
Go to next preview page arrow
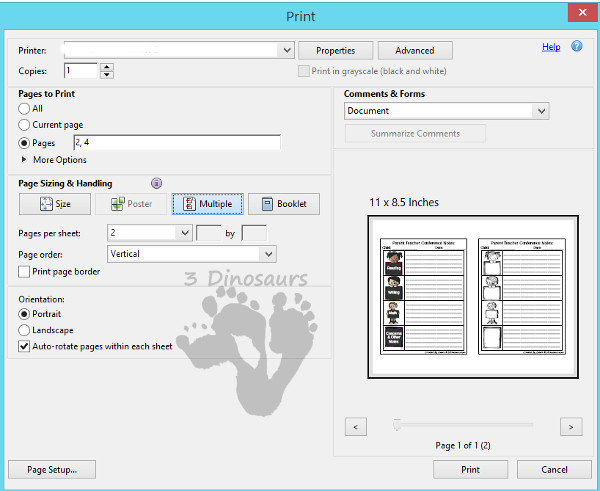(570, 427)
